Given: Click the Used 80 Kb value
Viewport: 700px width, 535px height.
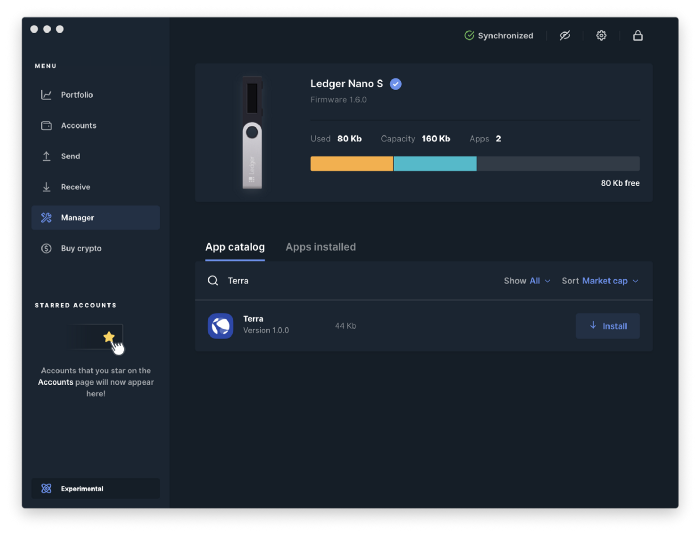Looking at the screenshot, I should (x=350, y=139).
